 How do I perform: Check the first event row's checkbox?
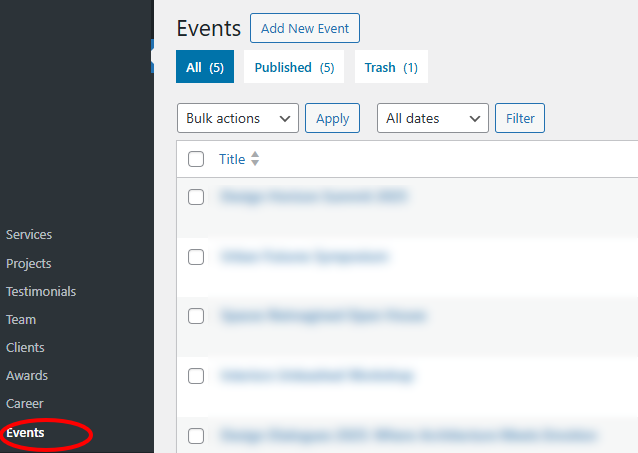[x=196, y=197]
